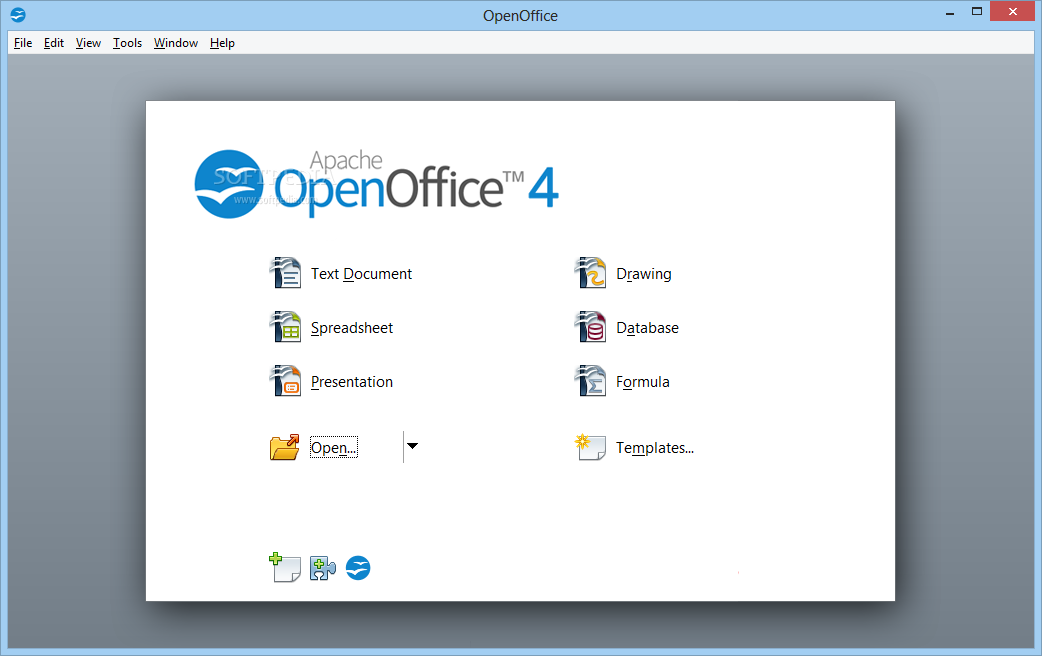The width and height of the screenshot is (1042, 656).
Task: Click the Open... button label
Action: tap(334, 447)
